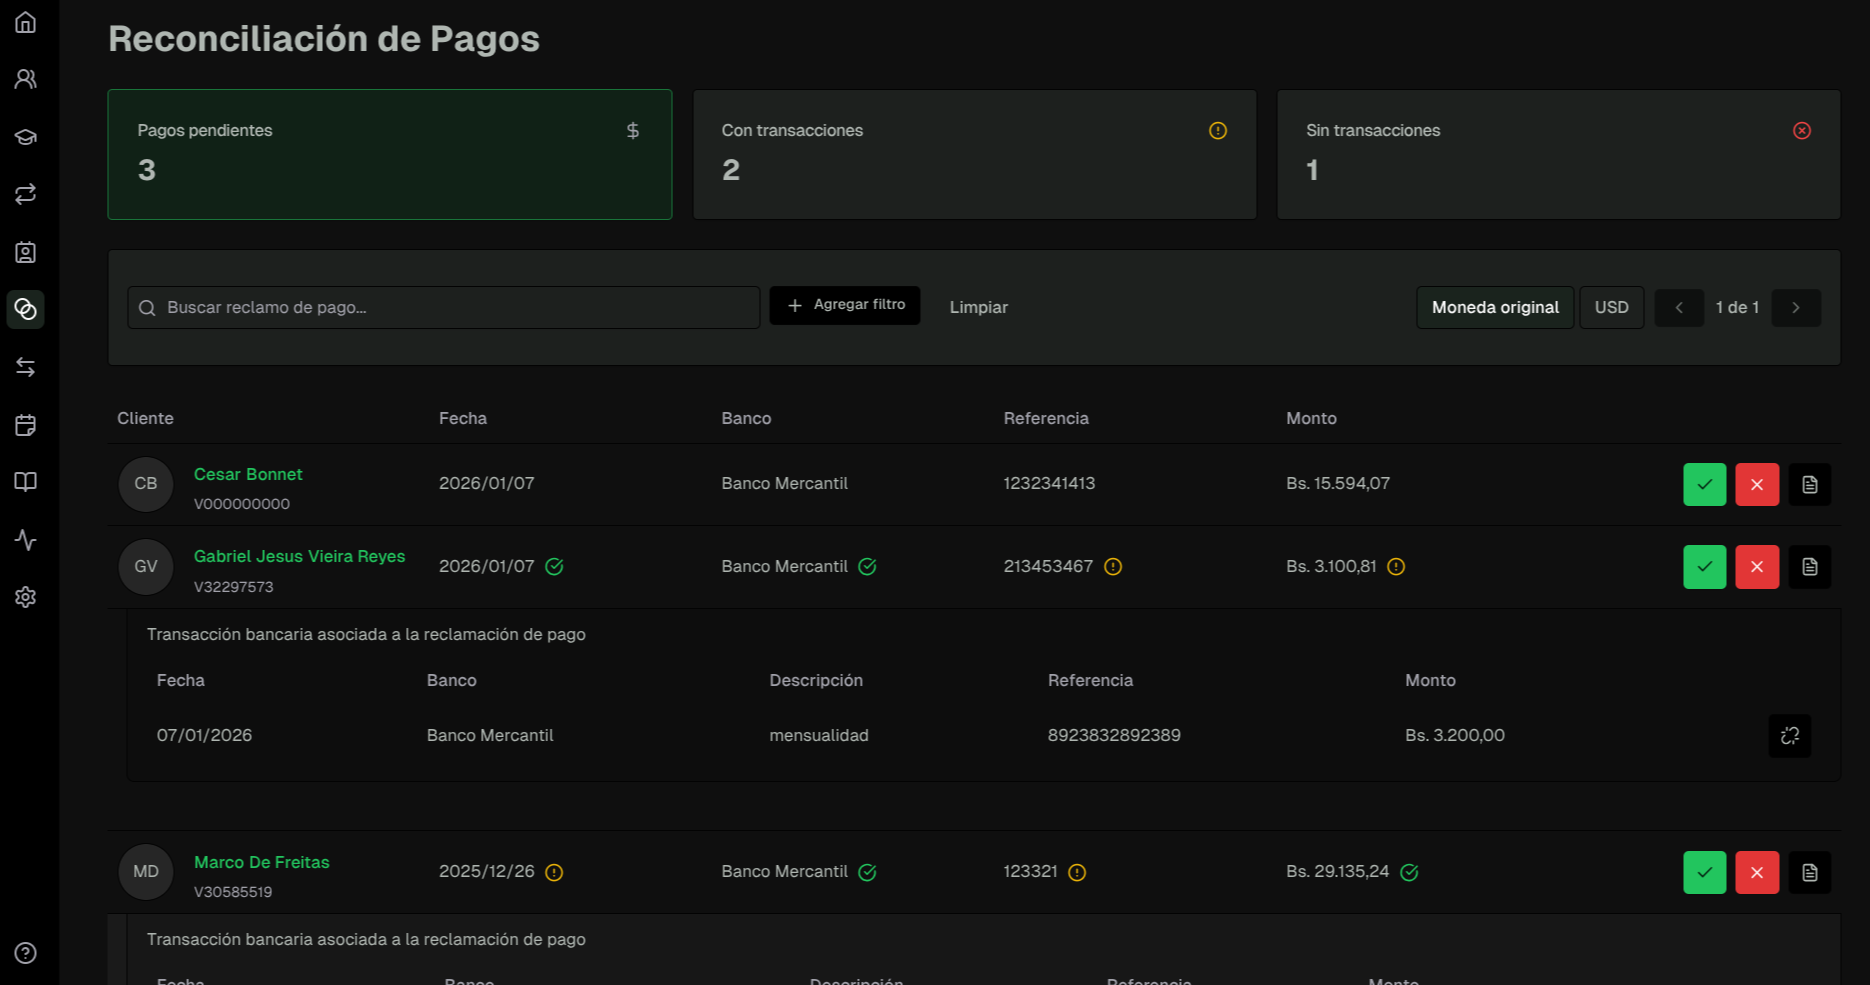Select the Moneda original currency mode
This screenshot has height=985, width=1870.
coord(1494,307)
